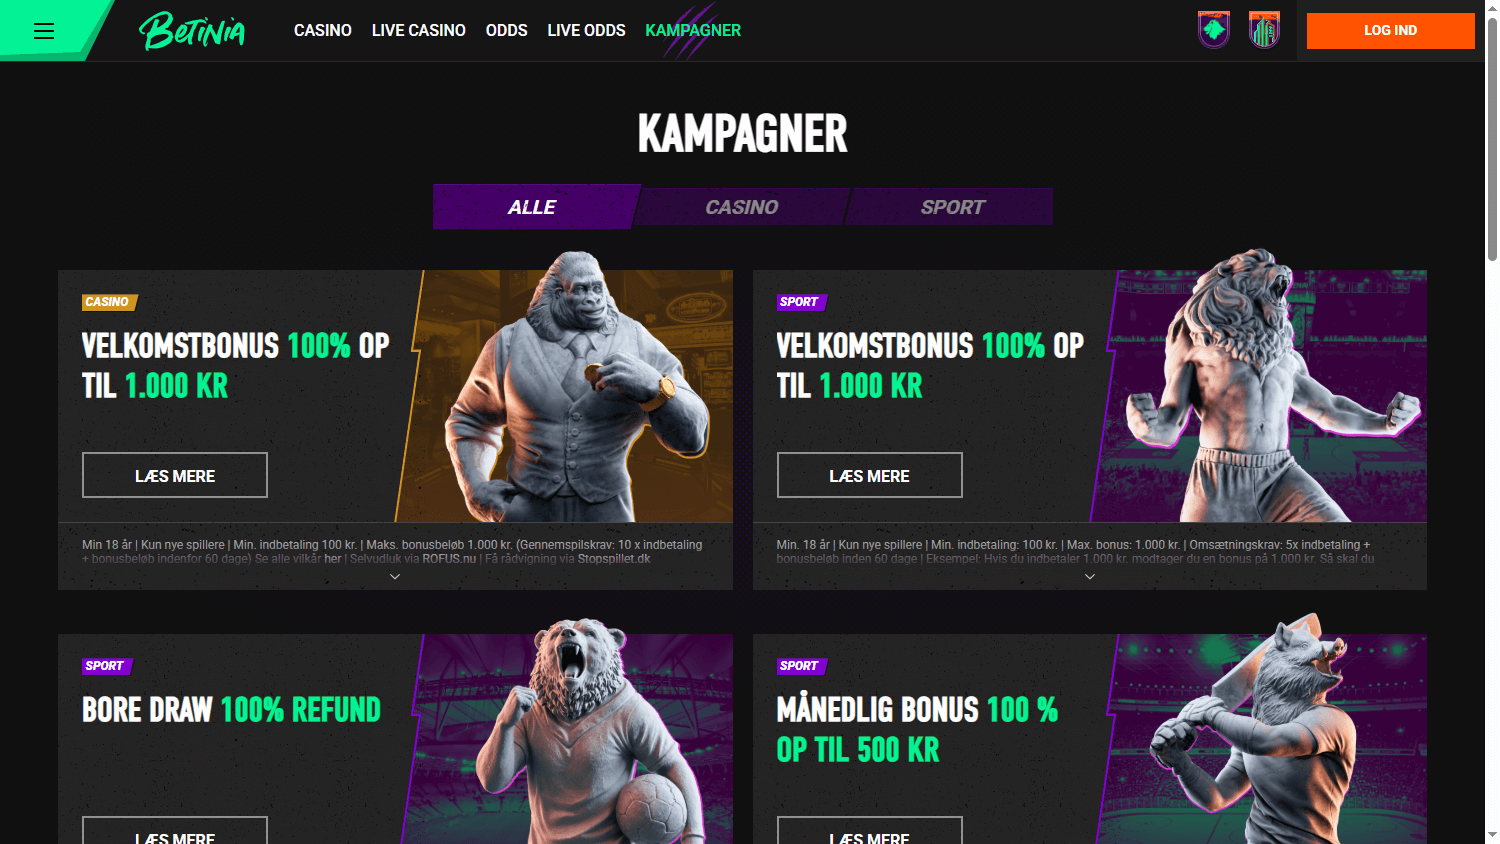
Task: Click the SPORT tag on Månedlig Bonus promotion
Action: click(800, 666)
